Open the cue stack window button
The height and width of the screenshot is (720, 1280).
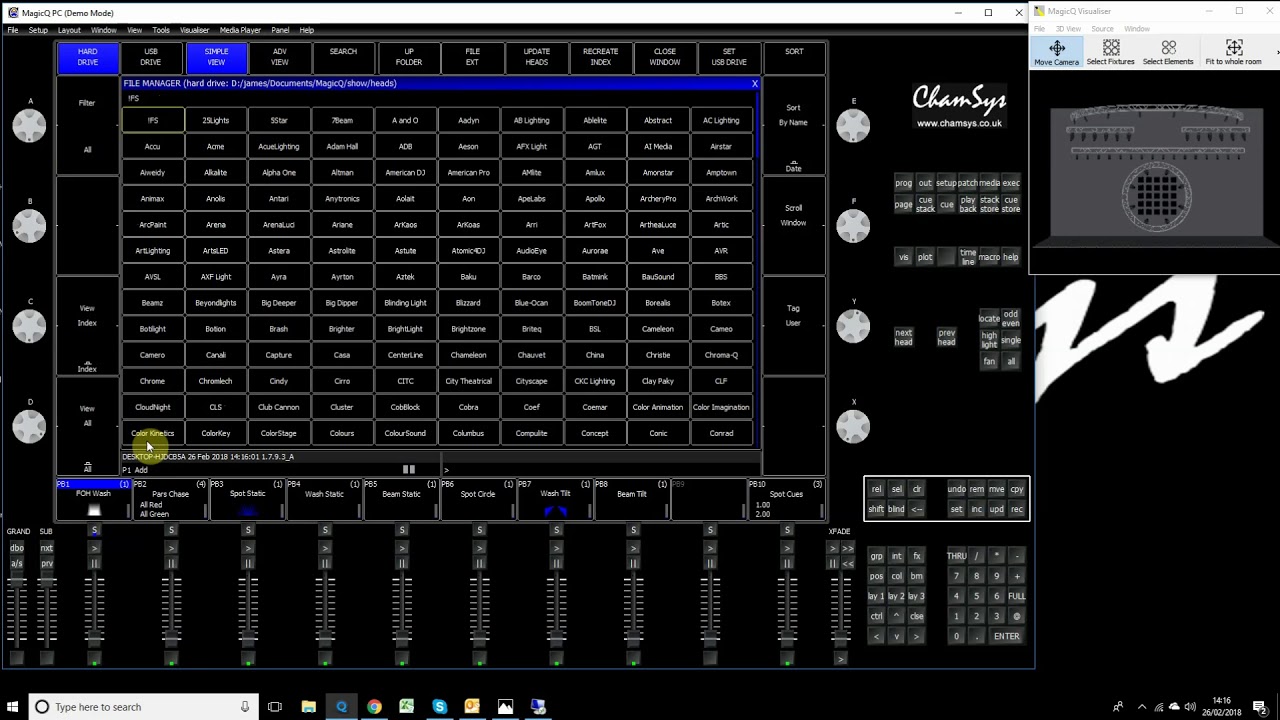pos(925,205)
